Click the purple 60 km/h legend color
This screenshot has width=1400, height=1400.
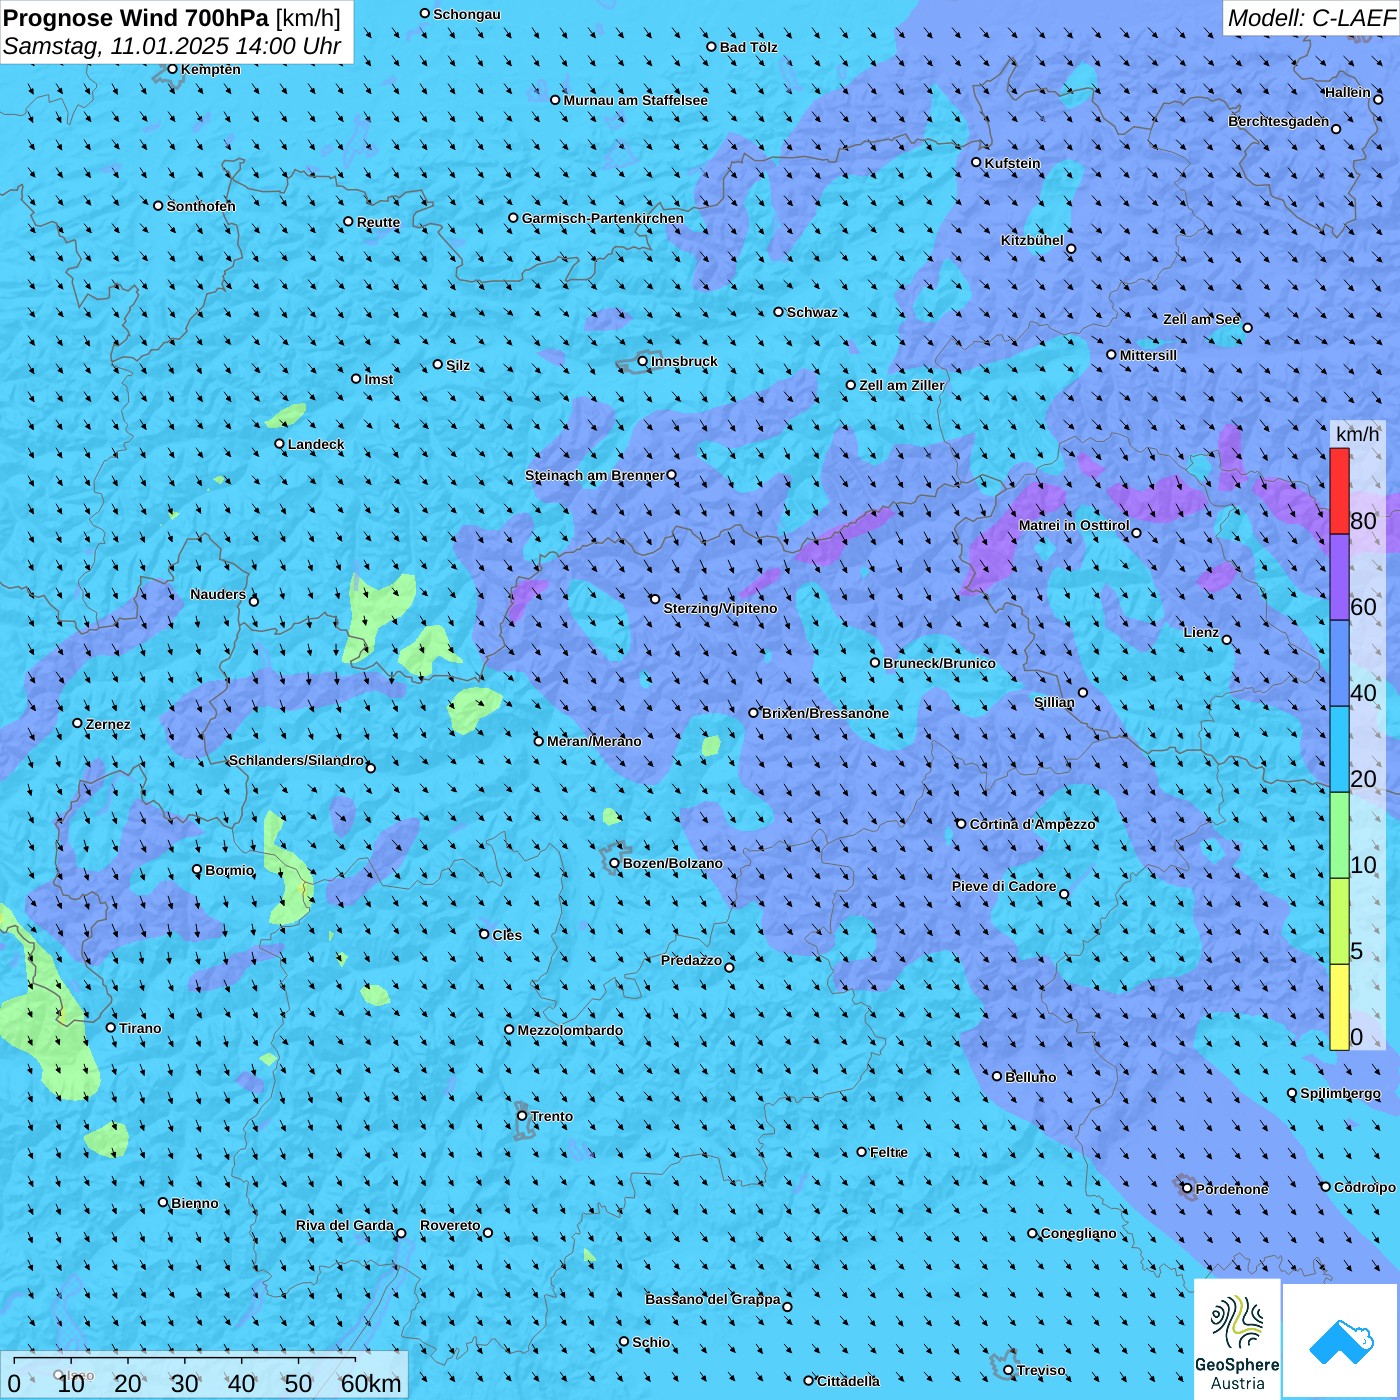(x=1339, y=577)
